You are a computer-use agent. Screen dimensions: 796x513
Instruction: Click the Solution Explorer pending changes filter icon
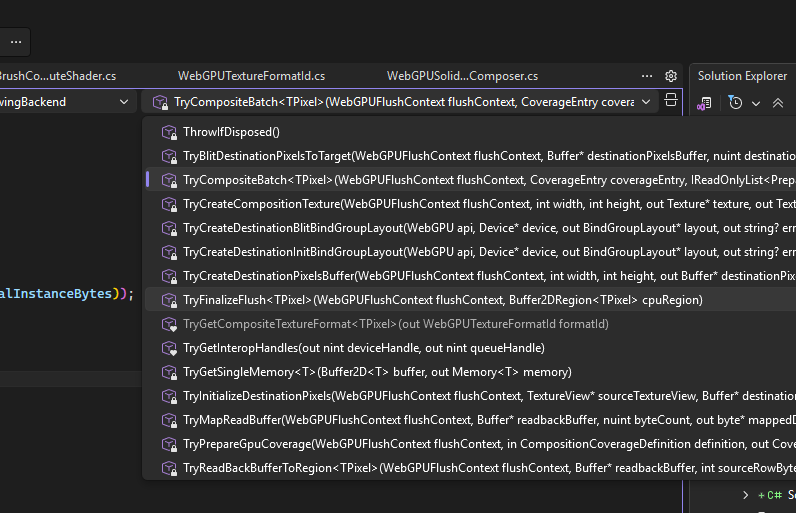click(x=735, y=102)
